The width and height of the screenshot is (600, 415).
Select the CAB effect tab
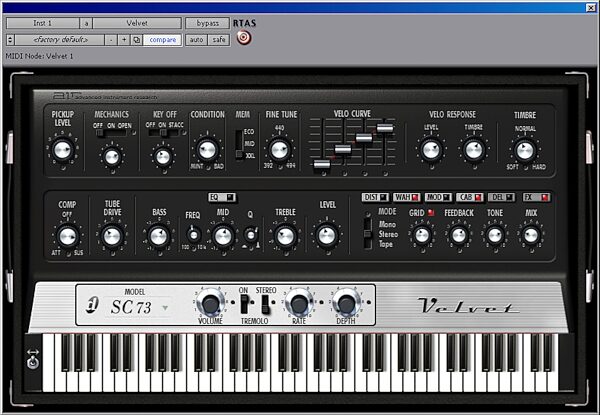pyautogui.click(x=470, y=197)
